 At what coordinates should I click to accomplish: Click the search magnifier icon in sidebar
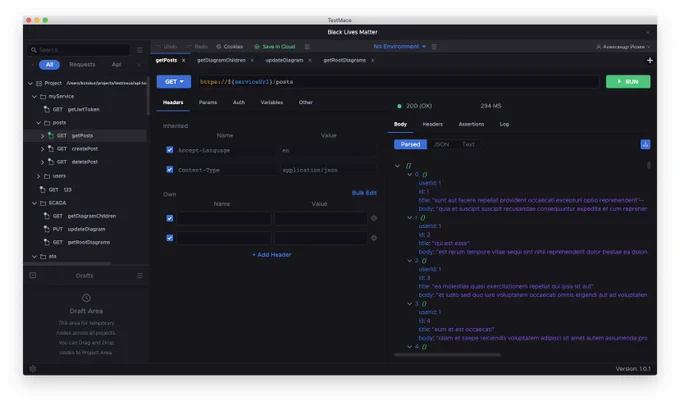33,50
